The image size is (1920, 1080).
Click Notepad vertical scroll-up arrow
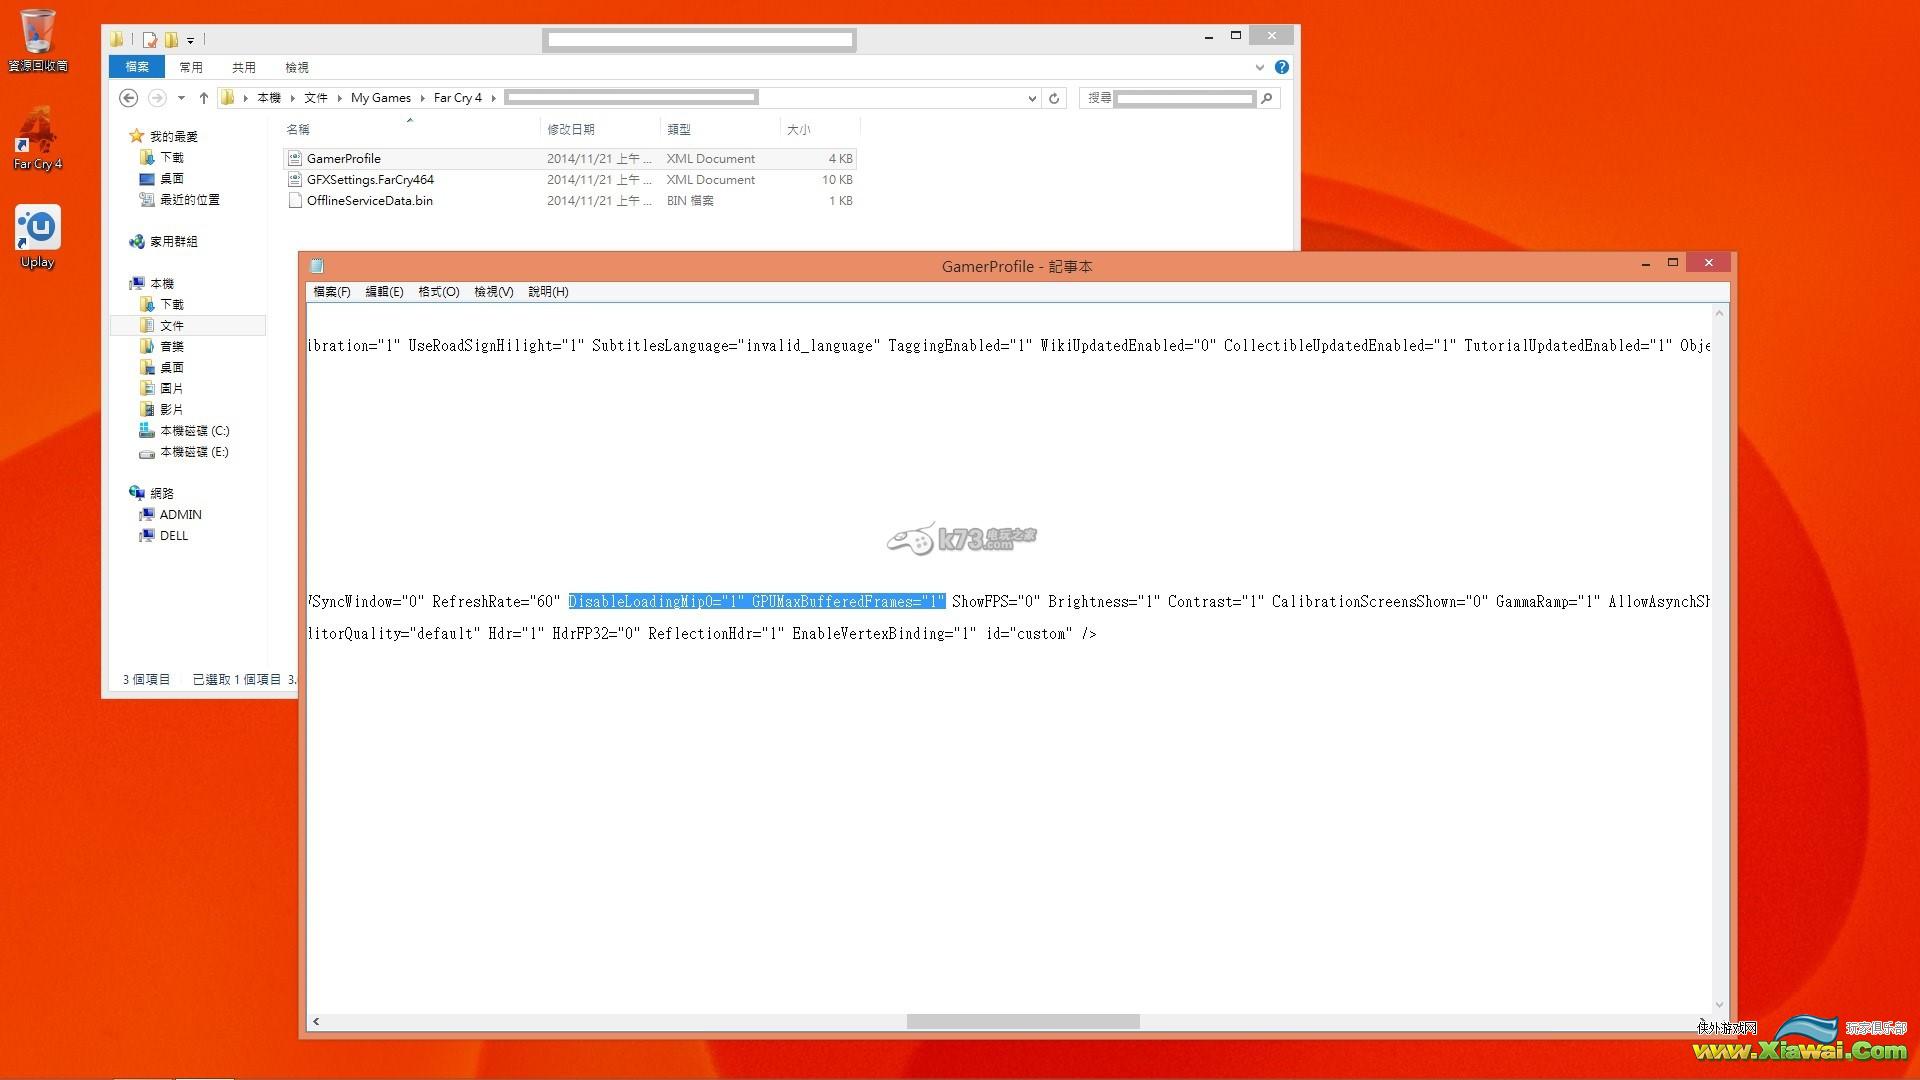point(1719,313)
